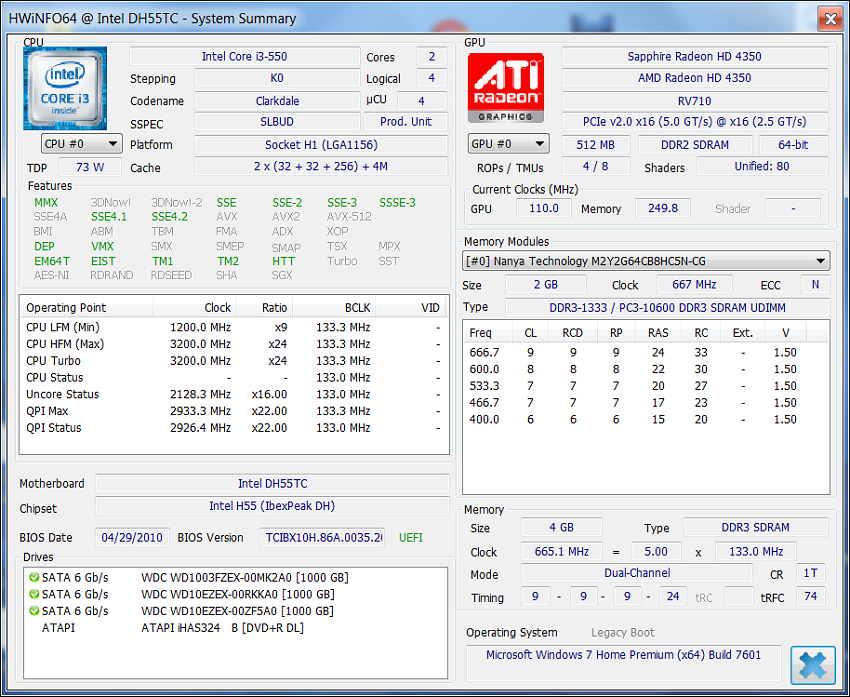
Task: Select the CPU HFM (Max) row
Action: (x=233, y=344)
